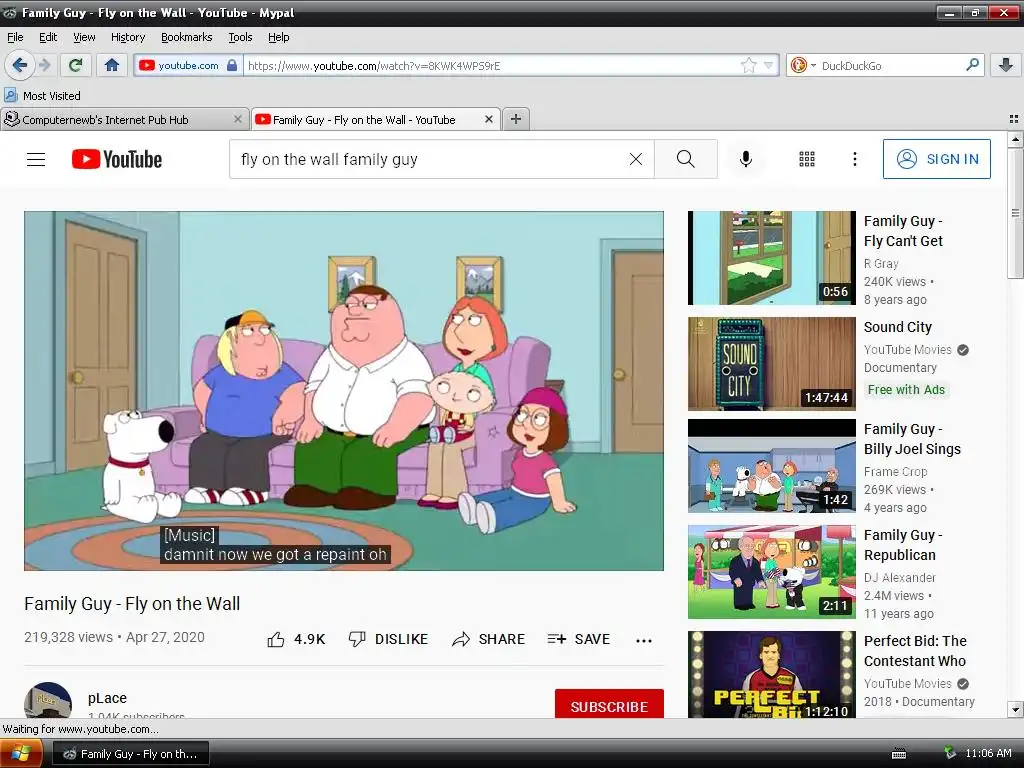Click the search bar magnifier icon

(x=972, y=65)
